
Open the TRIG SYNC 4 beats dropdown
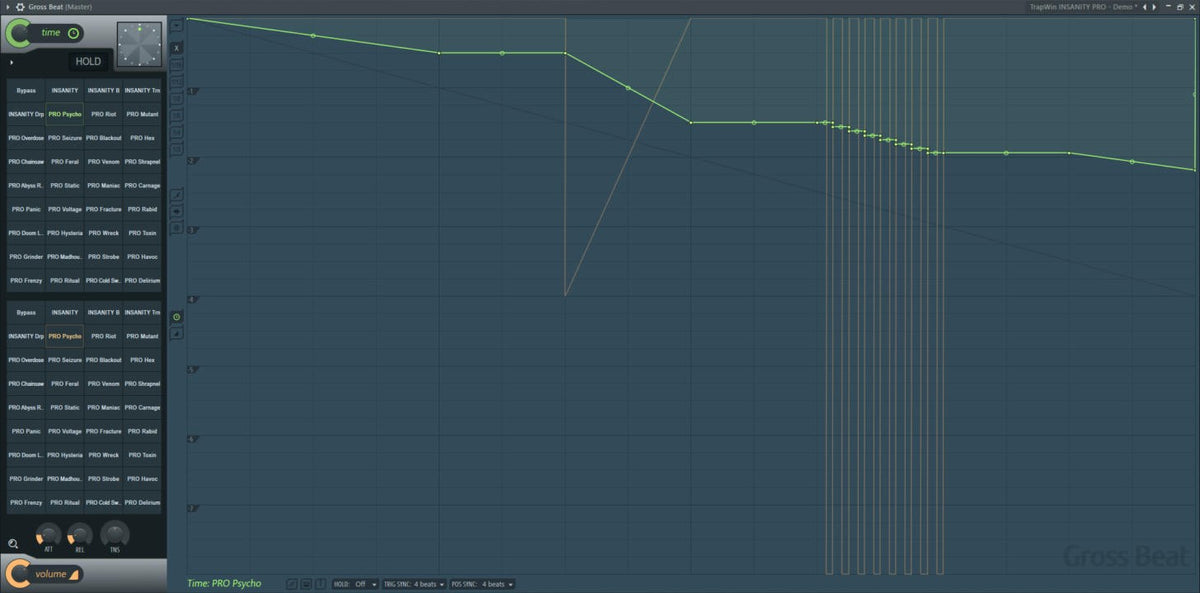pos(414,584)
